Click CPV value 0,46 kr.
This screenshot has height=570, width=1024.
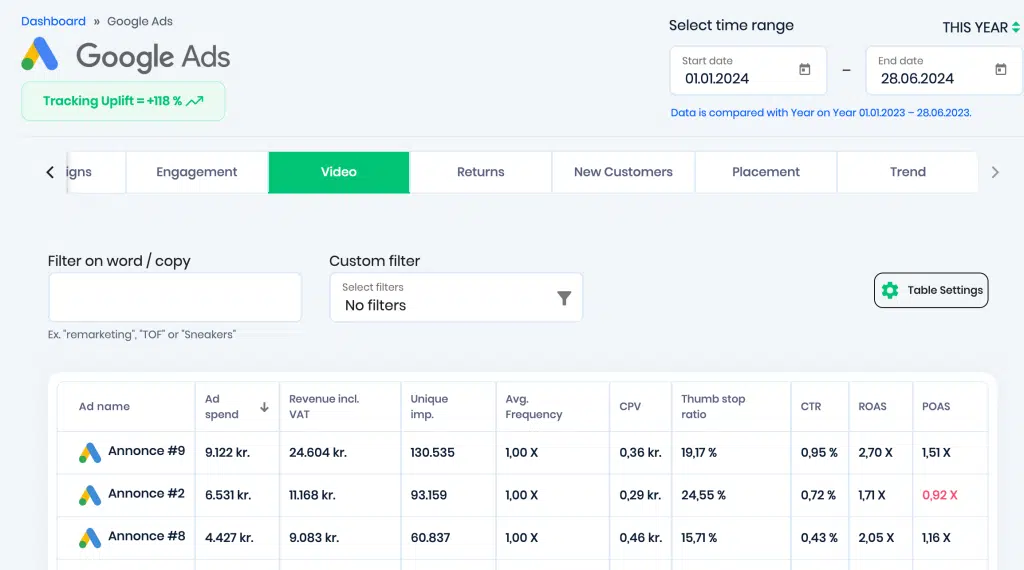[641, 537]
